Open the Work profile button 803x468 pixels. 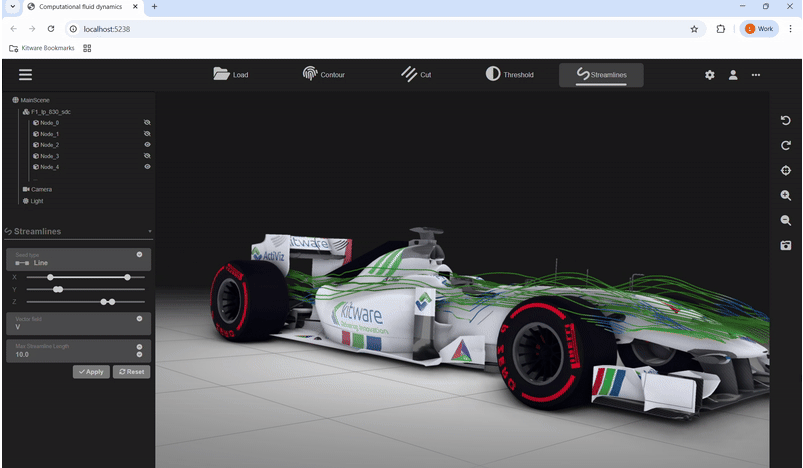pos(759,29)
